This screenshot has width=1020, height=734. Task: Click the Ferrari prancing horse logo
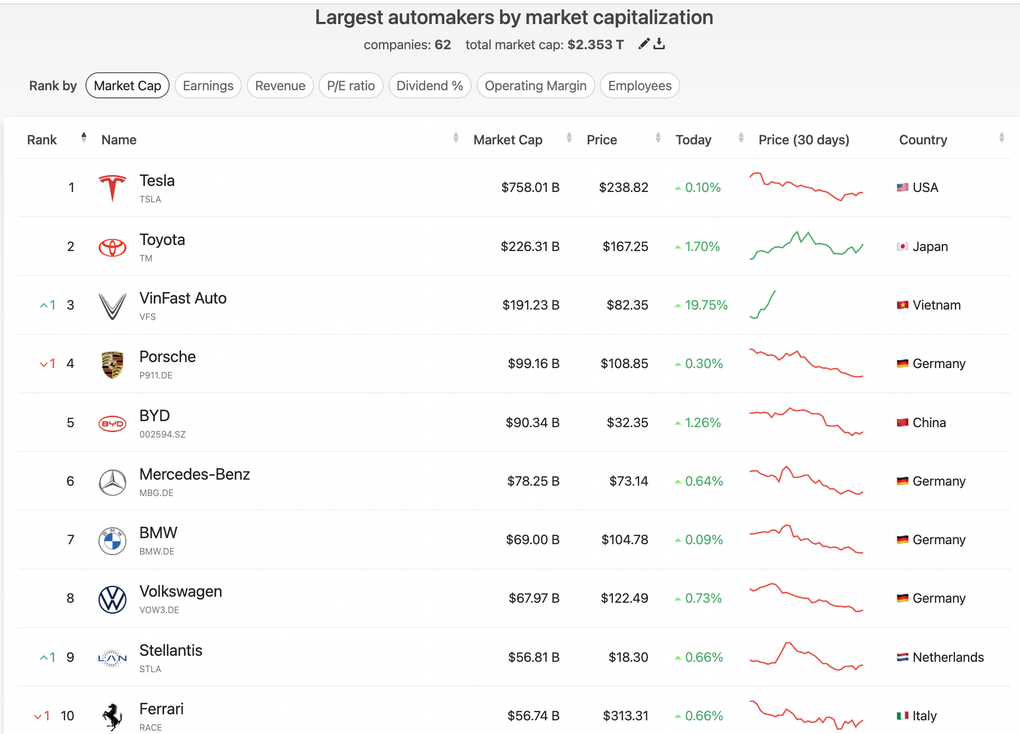(x=112, y=717)
